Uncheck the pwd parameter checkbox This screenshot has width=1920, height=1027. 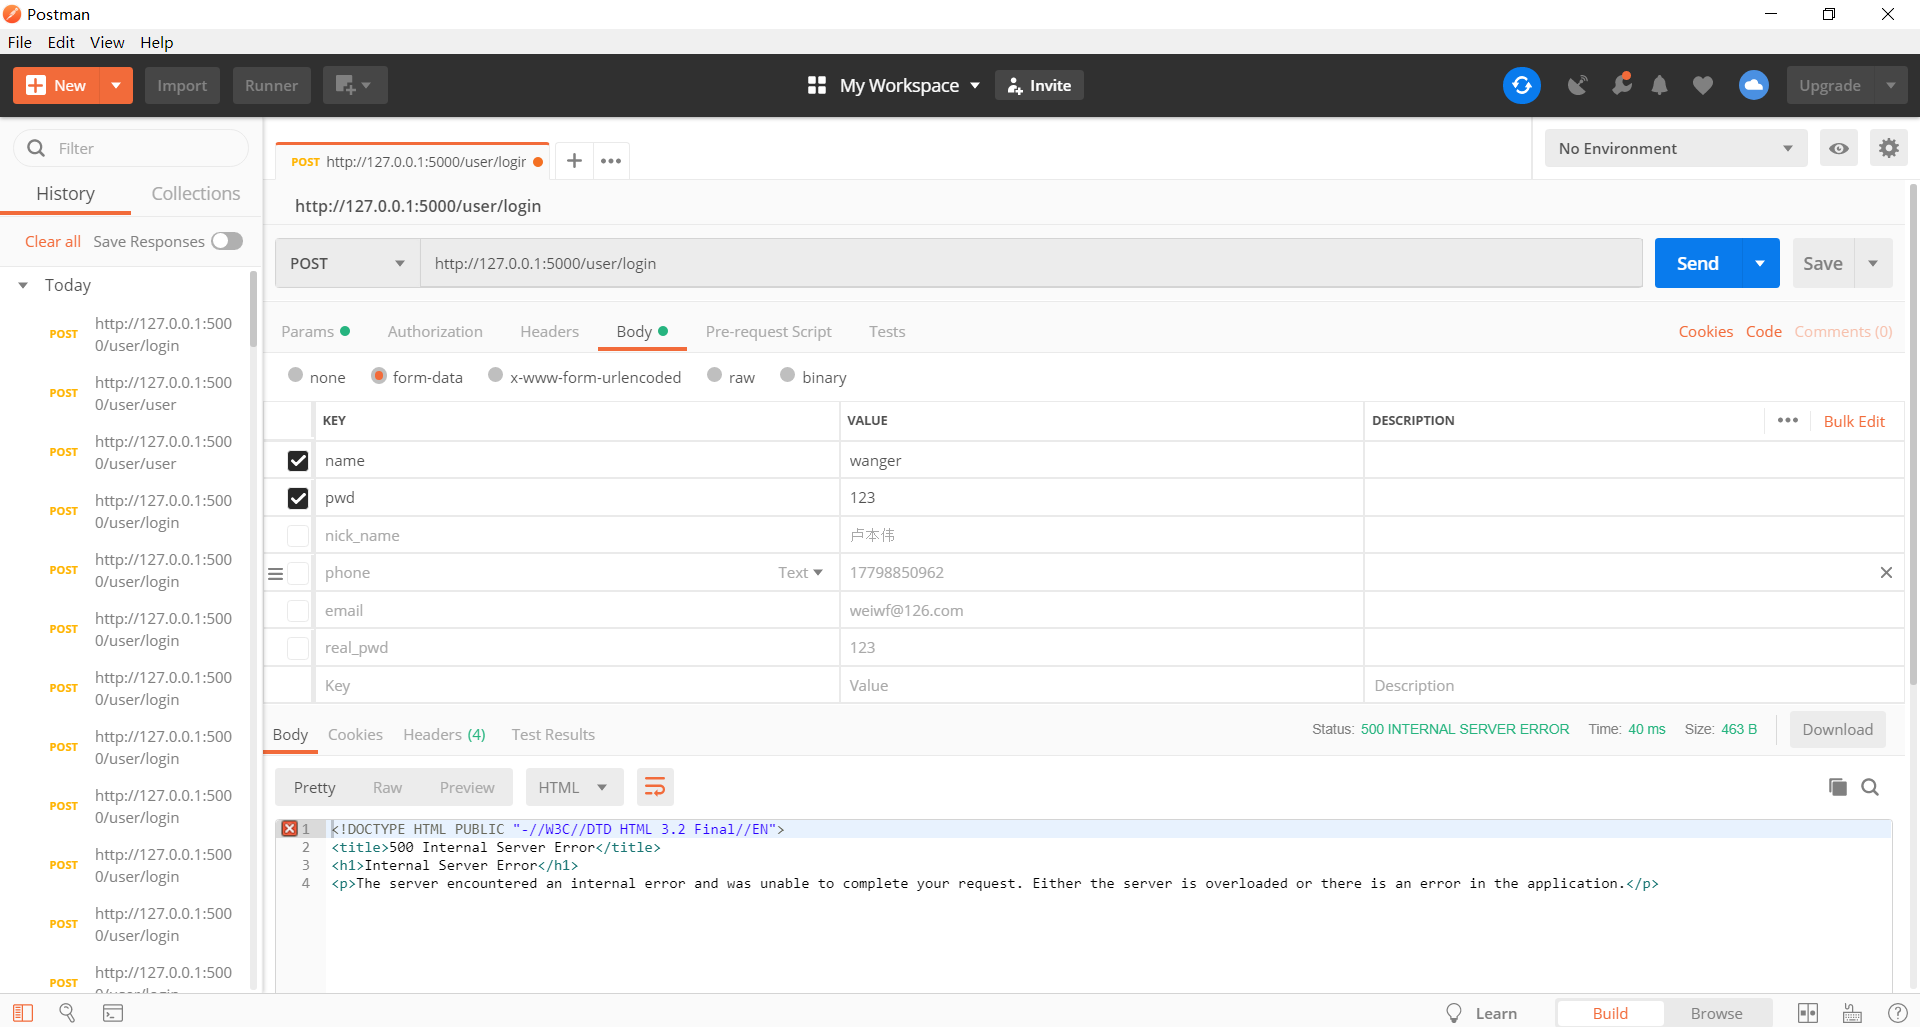[298, 498]
